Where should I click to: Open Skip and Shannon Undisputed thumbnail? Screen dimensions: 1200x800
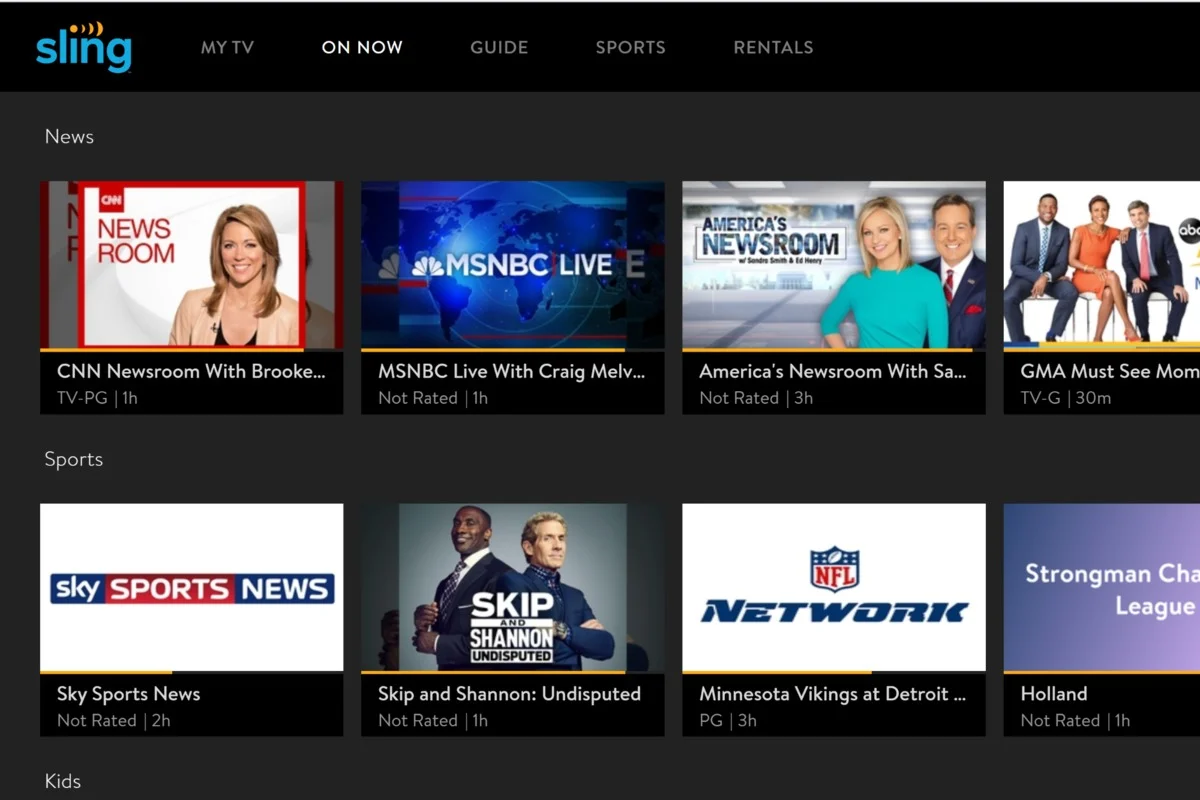(x=513, y=587)
